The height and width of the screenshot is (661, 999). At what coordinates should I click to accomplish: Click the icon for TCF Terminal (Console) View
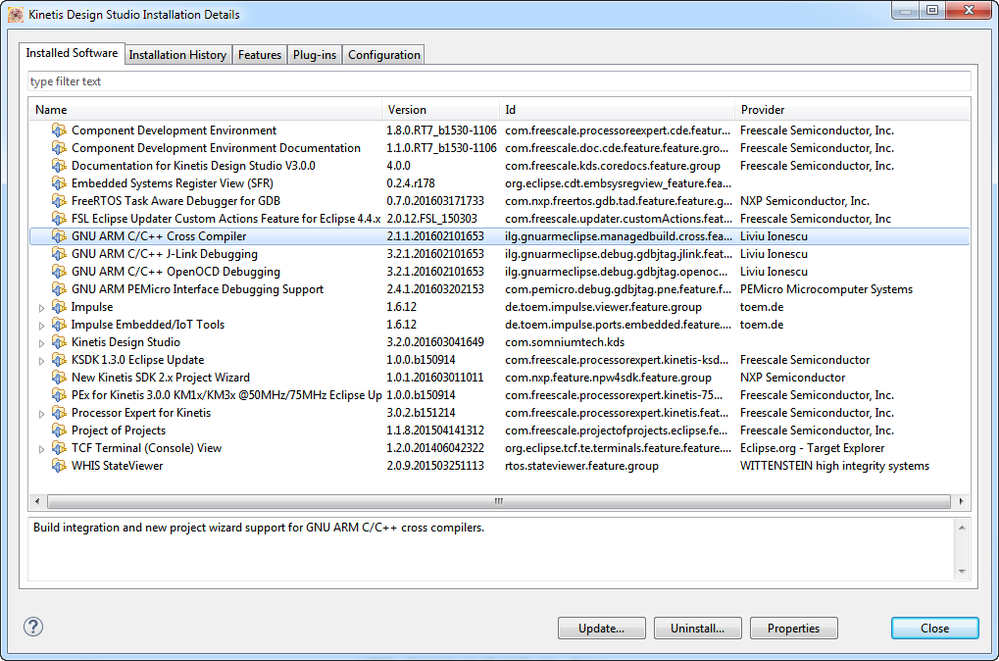point(59,448)
